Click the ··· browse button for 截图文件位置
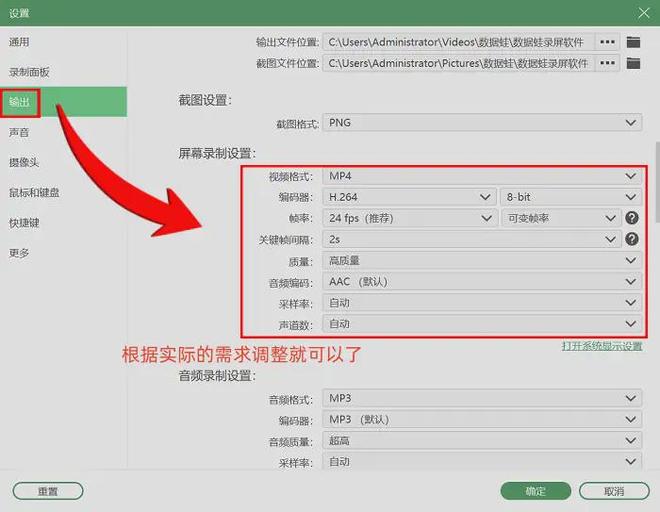The width and height of the screenshot is (660, 512). 607,63
